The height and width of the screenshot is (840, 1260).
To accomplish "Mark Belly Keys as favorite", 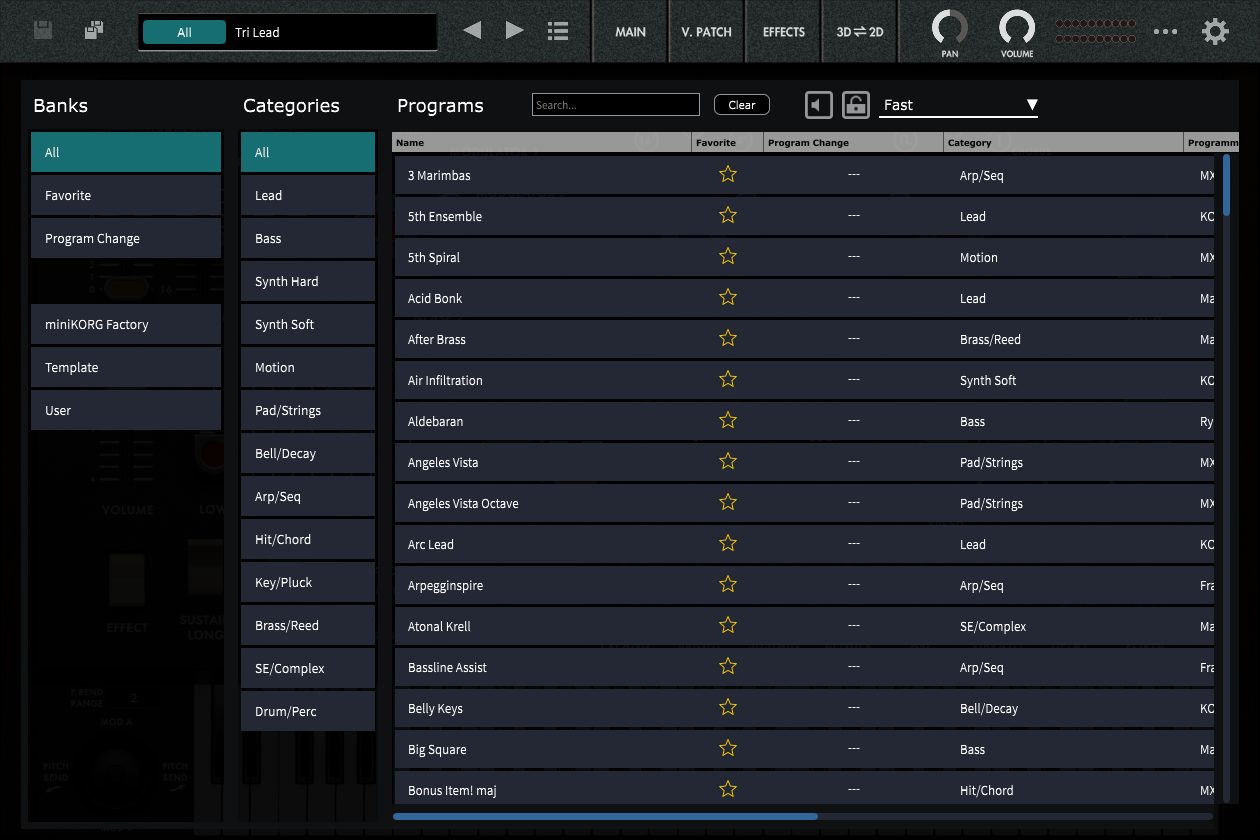I will 727,708.
